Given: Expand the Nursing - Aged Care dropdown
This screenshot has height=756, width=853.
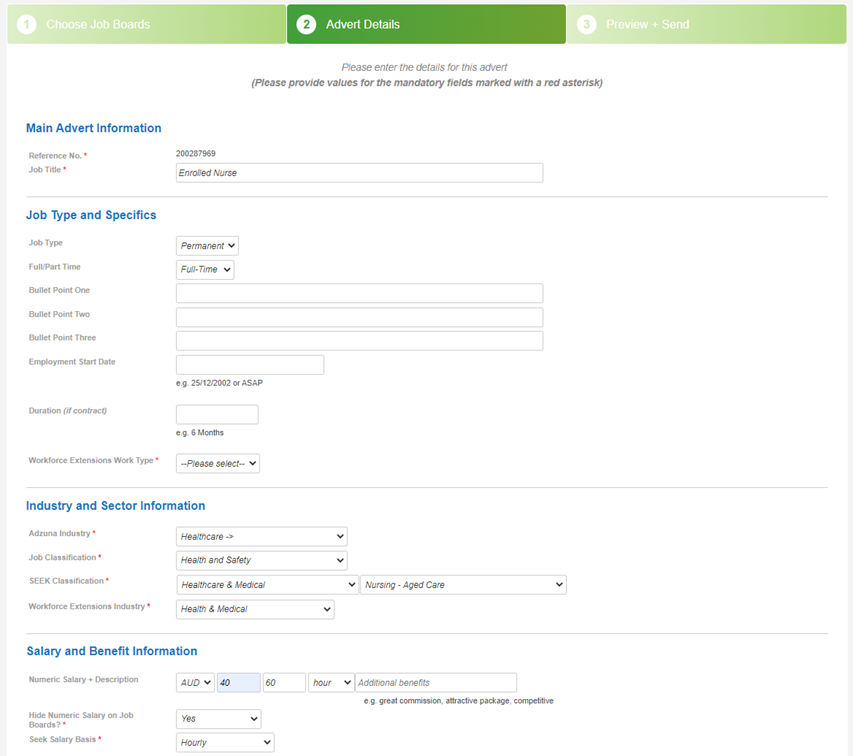Looking at the screenshot, I should click(x=463, y=585).
